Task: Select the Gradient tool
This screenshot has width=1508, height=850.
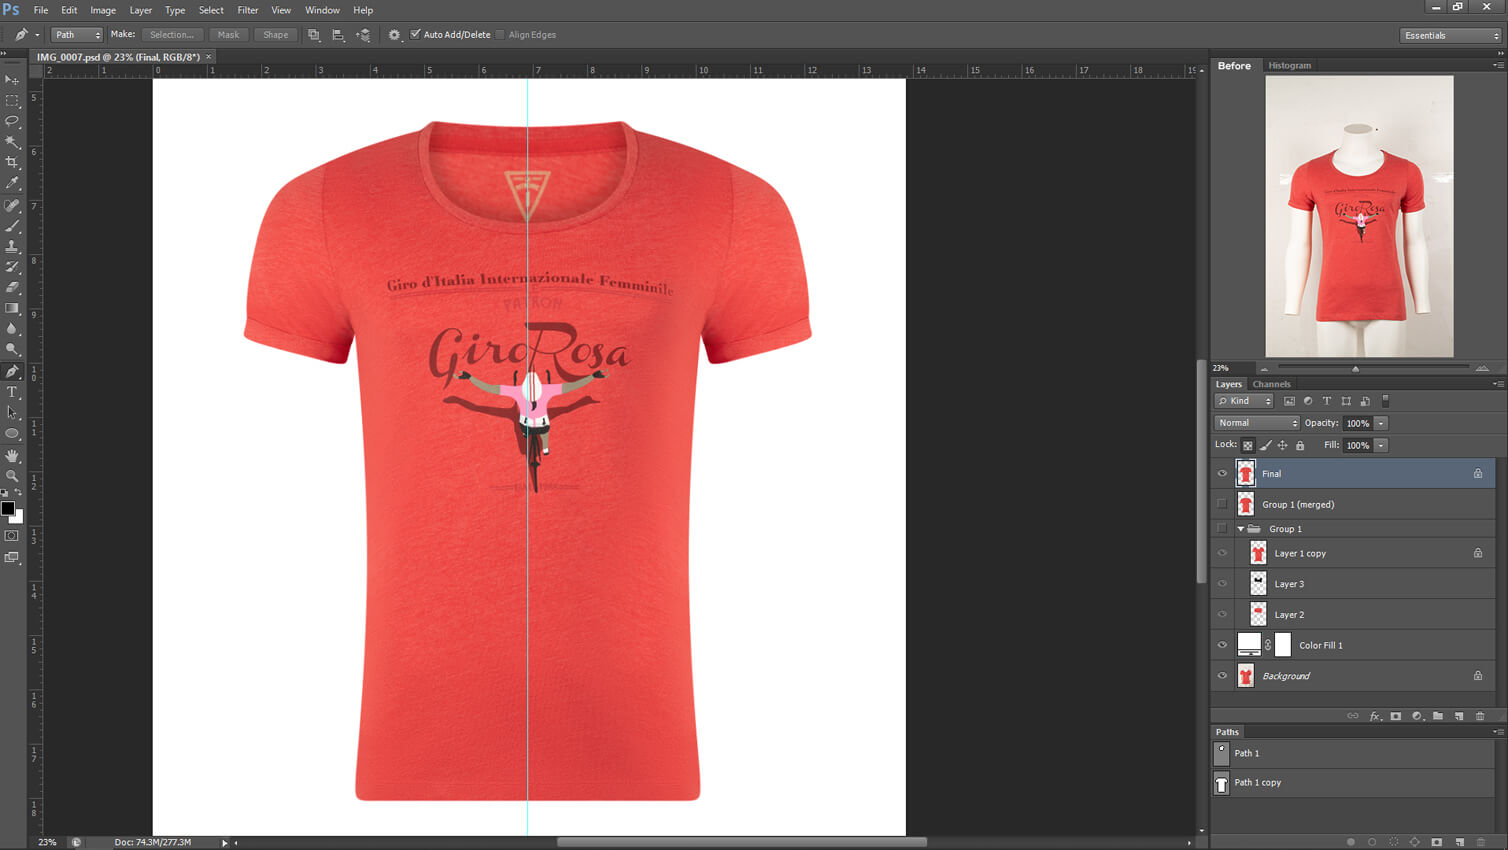Action: [x=12, y=308]
